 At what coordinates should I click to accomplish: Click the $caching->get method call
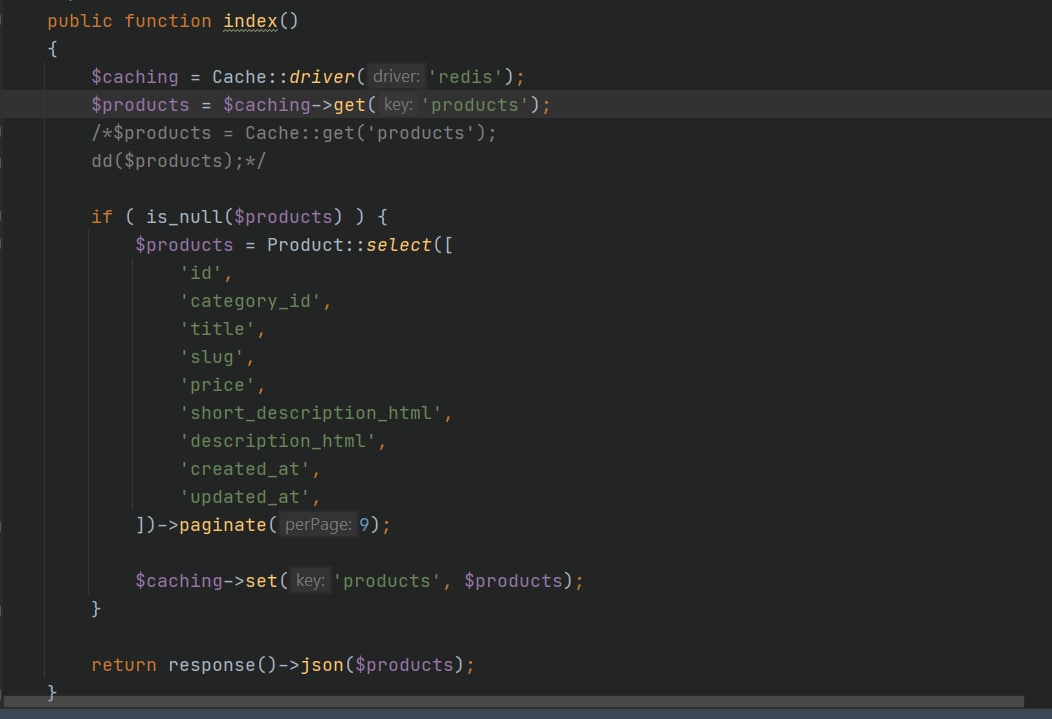(x=295, y=105)
